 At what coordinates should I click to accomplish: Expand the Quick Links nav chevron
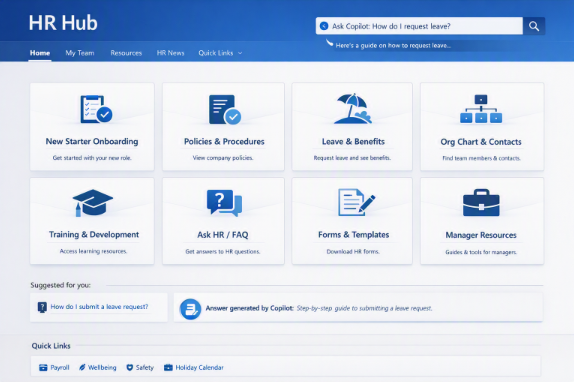click(x=240, y=53)
